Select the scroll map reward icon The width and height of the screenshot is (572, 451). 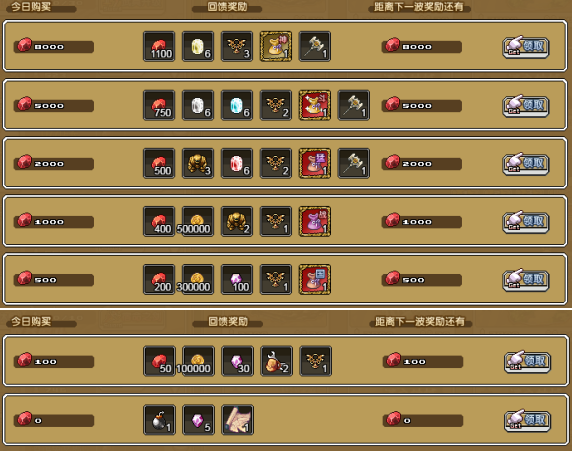click(237, 420)
